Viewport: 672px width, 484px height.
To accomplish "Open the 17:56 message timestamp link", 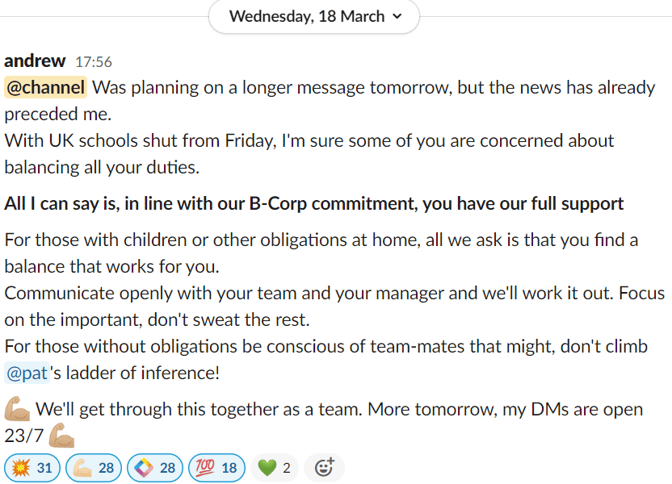I will (x=93, y=62).
